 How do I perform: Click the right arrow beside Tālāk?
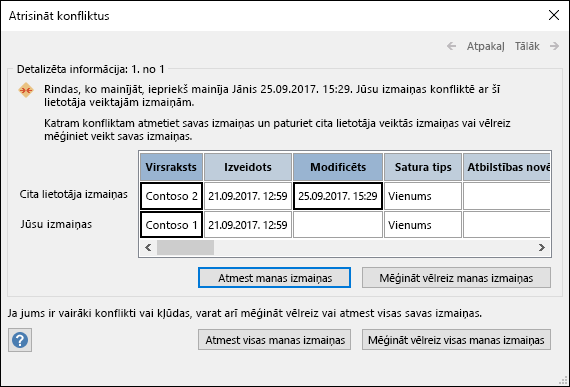point(554,46)
